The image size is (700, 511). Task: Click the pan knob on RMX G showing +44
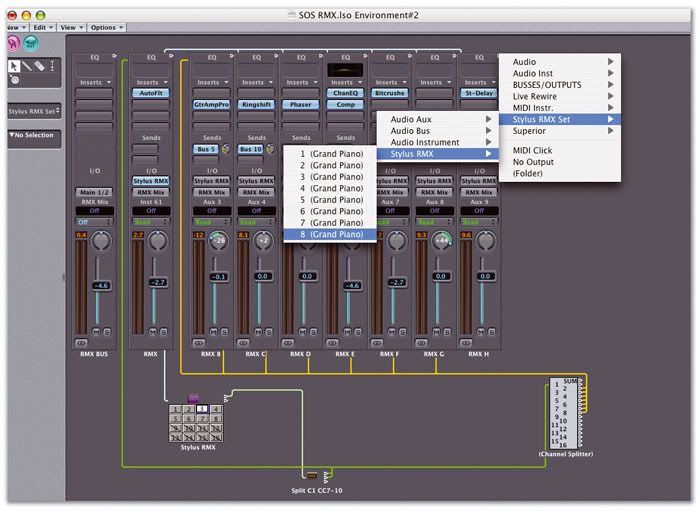tap(442, 241)
